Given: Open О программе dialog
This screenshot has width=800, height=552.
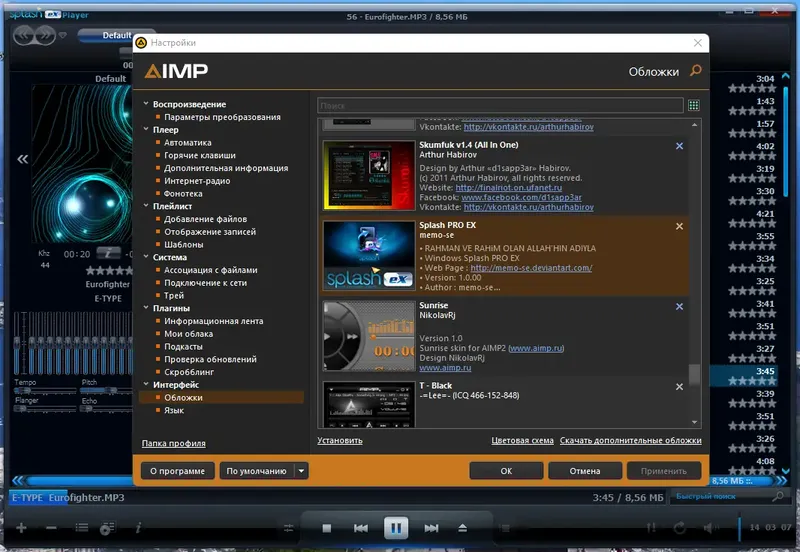Looking at the screenshot, I should click(x=178, y=471).
